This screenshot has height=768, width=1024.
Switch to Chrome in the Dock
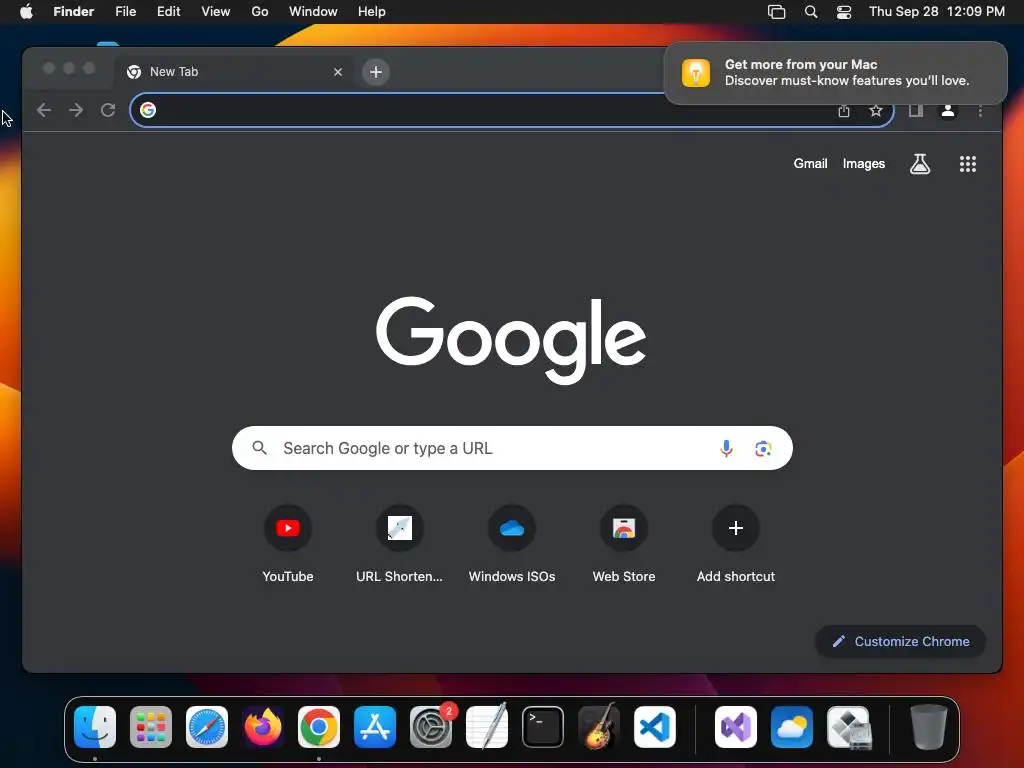(319, 727)
